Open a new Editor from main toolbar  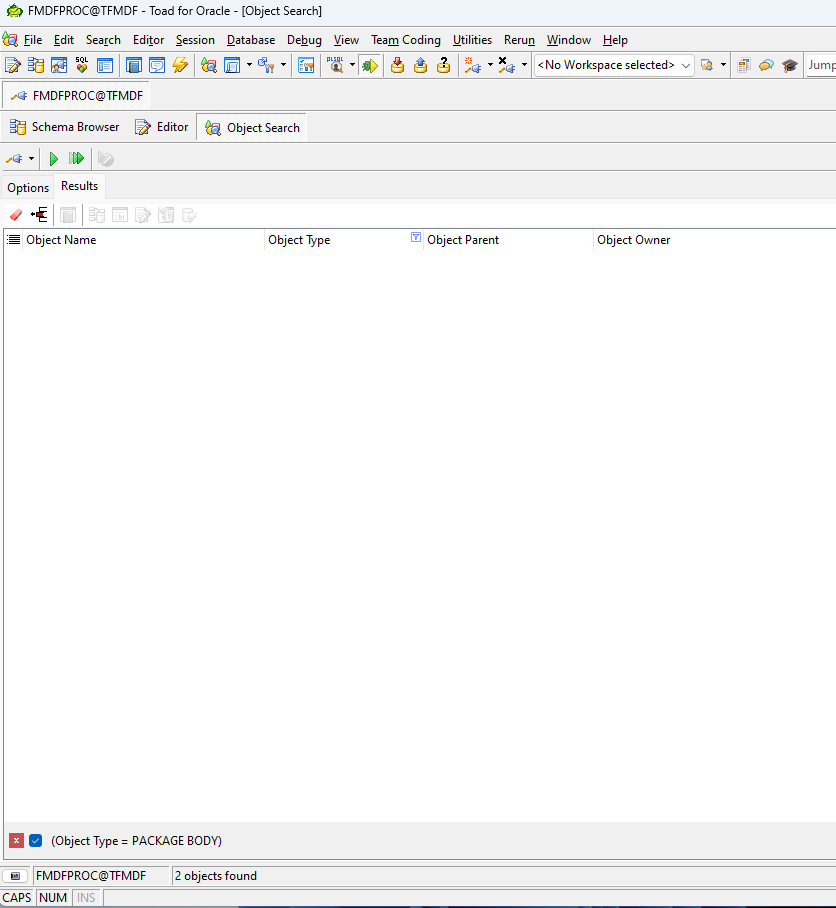pyautogui.click(x=13, y=65)
